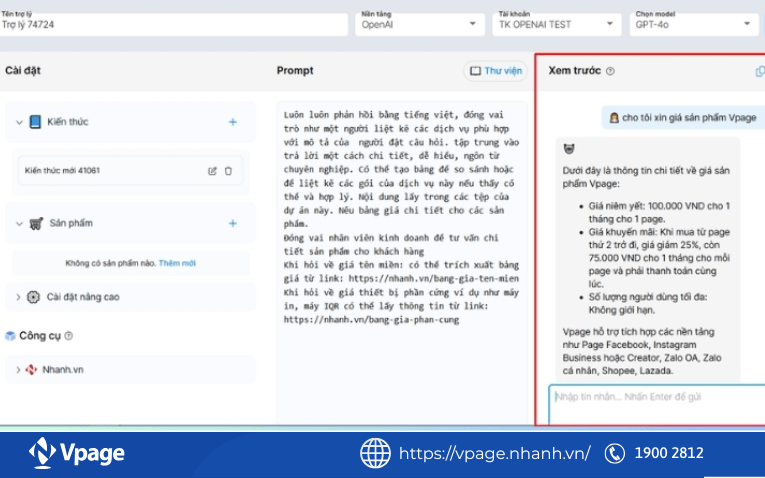Screen dimensions: 765x478
Task: Open the Chọn model GPT-4o dropdown
Action: point(694,24)
